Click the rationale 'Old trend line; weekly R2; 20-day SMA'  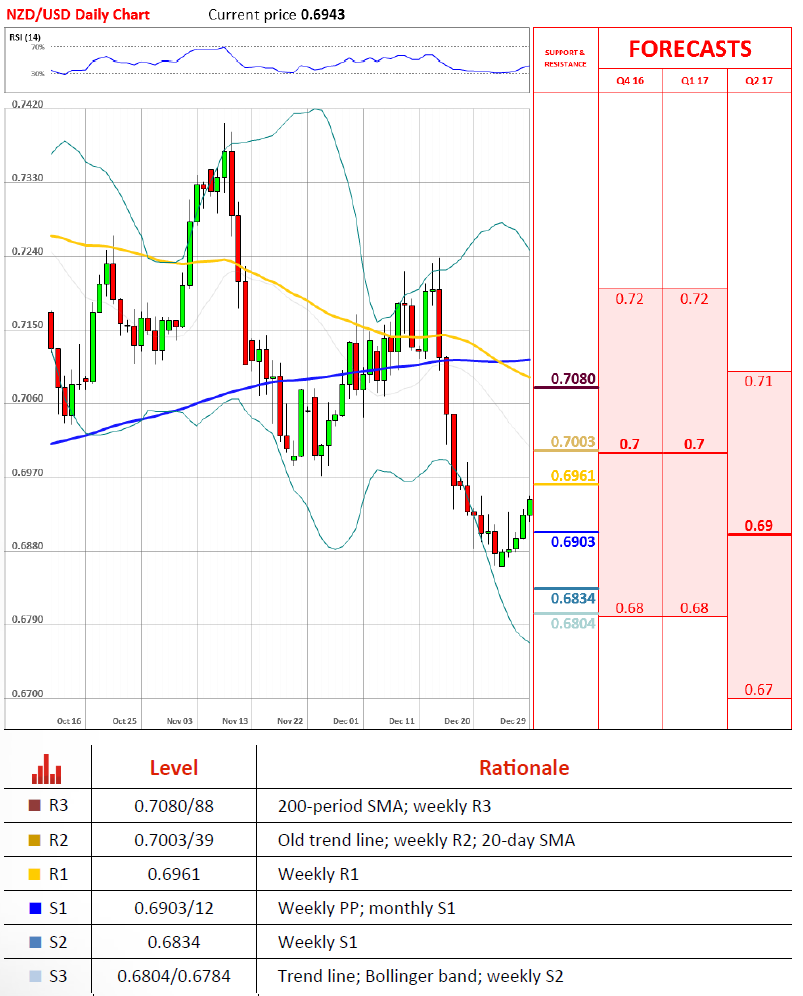426,840
